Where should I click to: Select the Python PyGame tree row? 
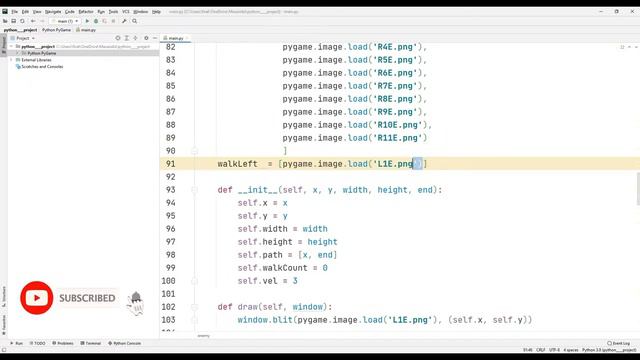tap(83, 53)
